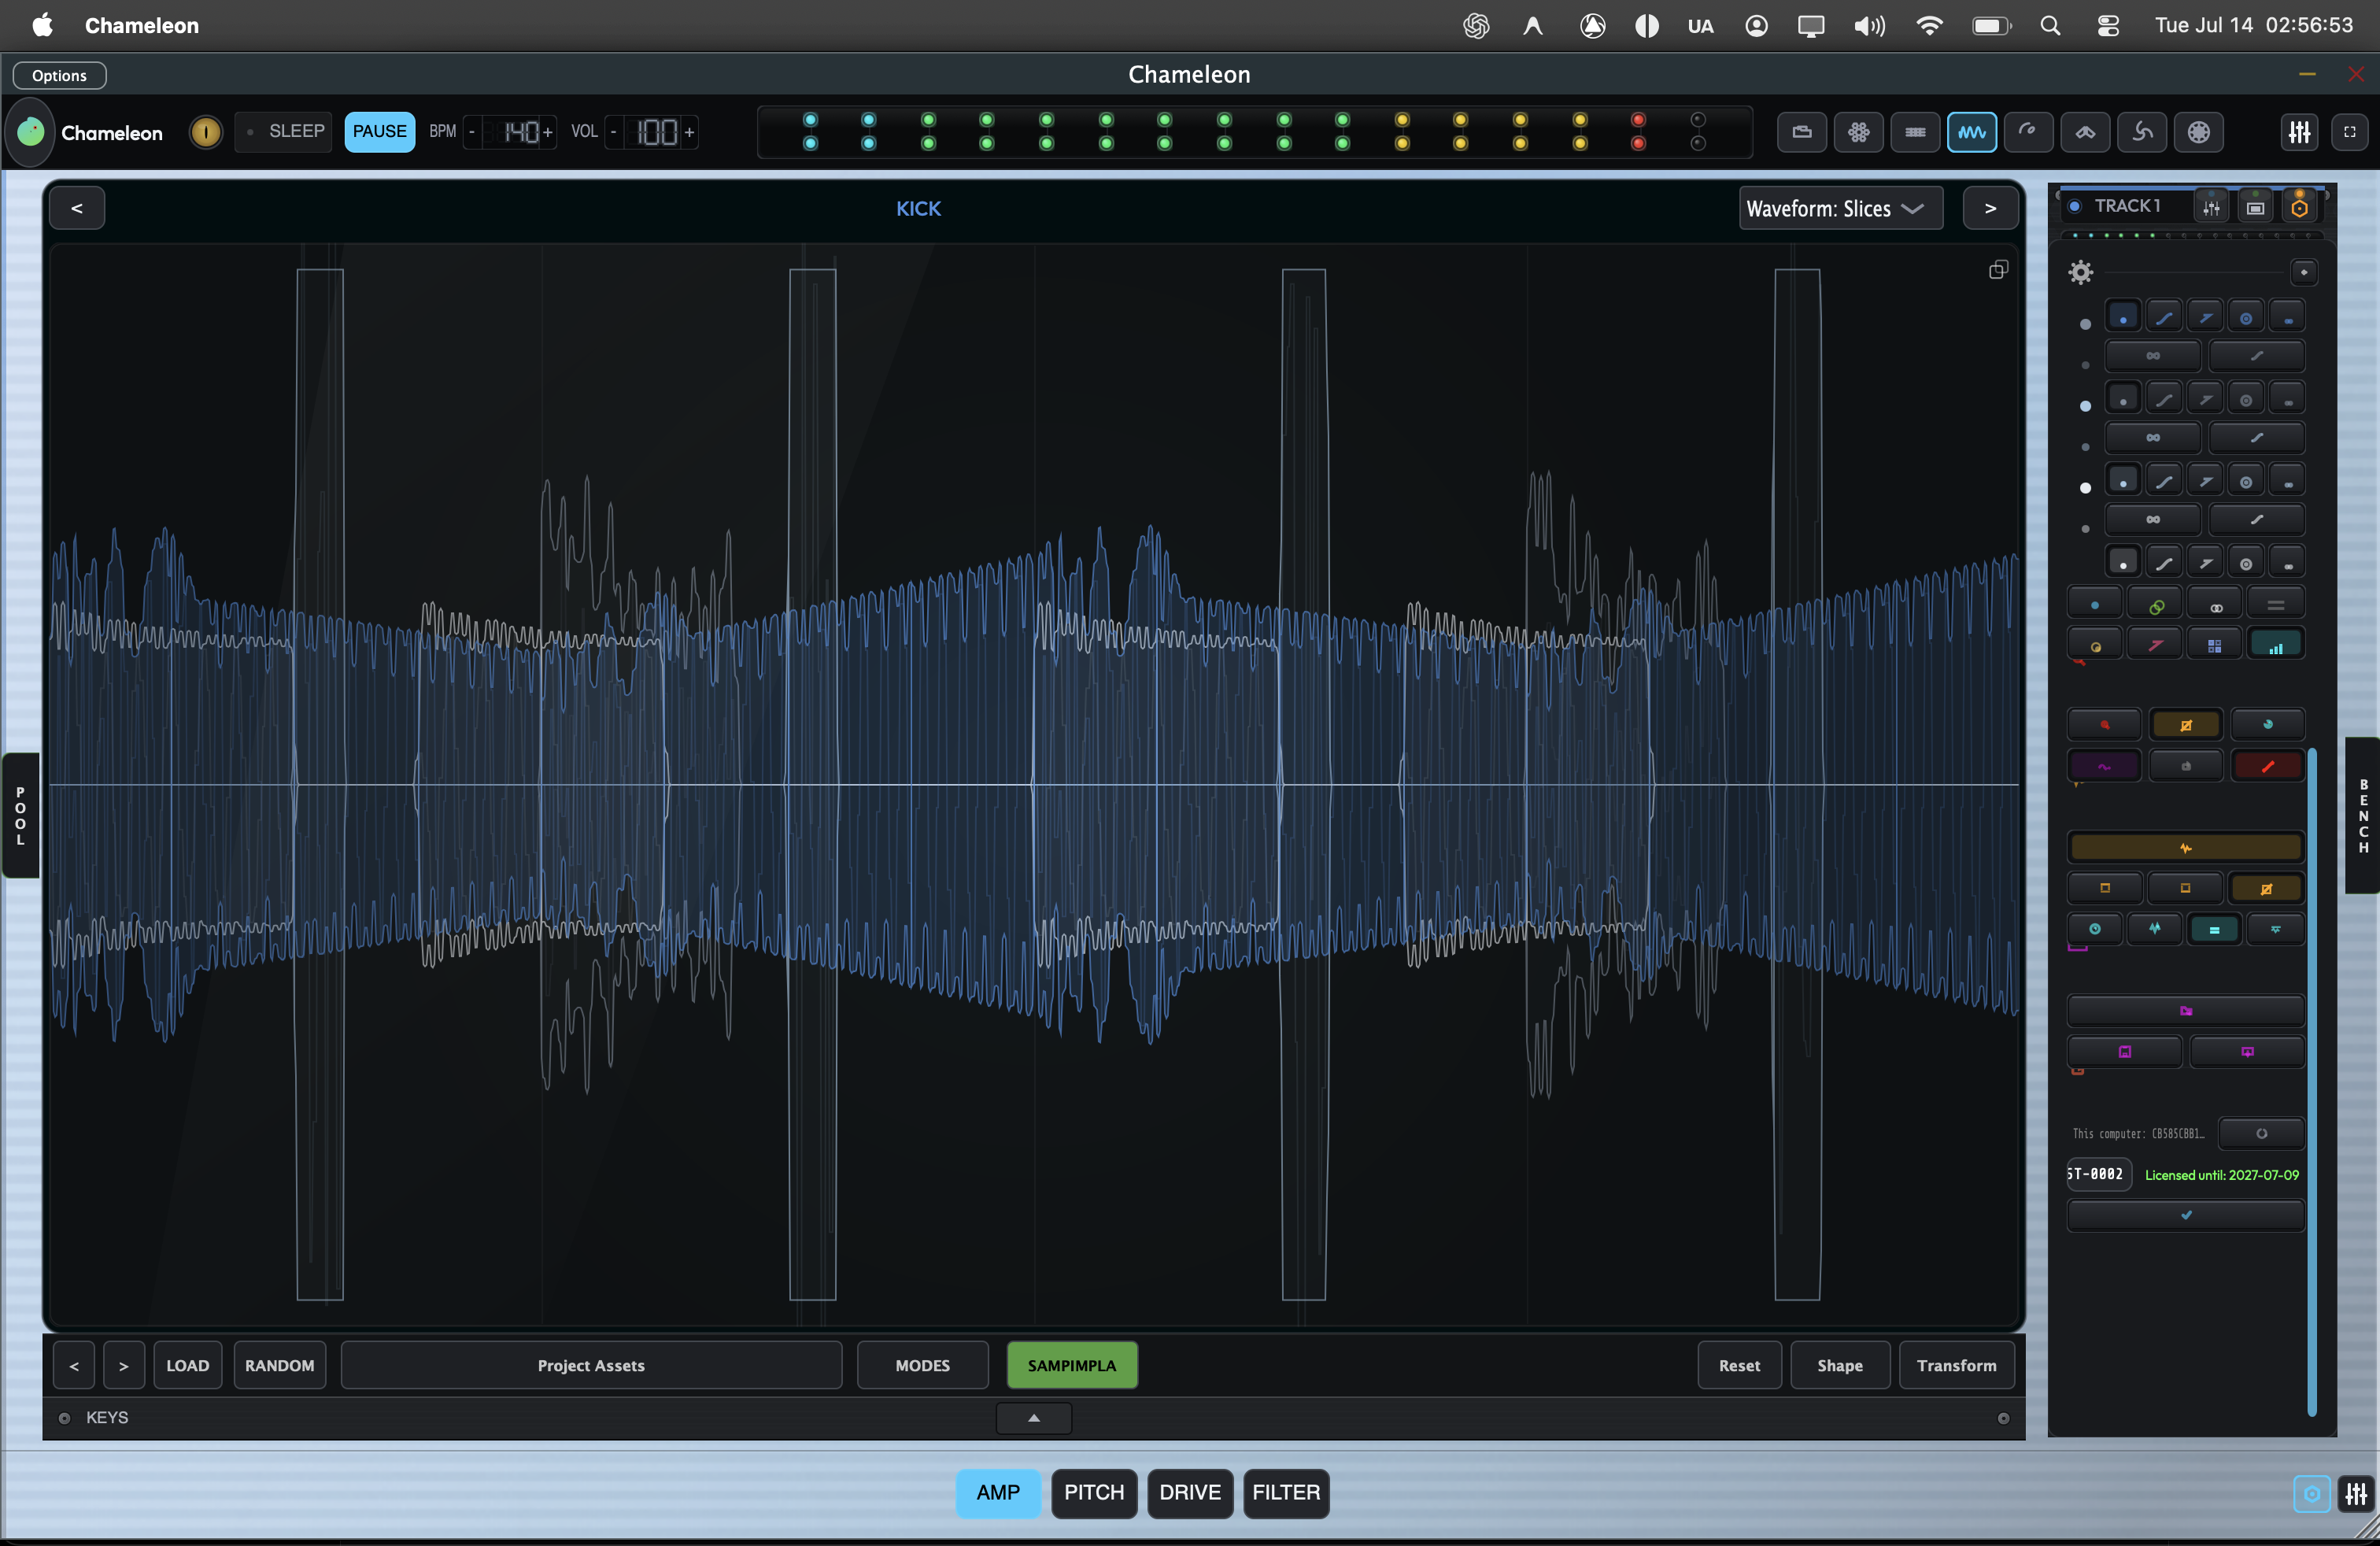Copy the waveform using the overlapping squares icon
Viewport: 2380px width, 1546px height.
[1997, 270]
